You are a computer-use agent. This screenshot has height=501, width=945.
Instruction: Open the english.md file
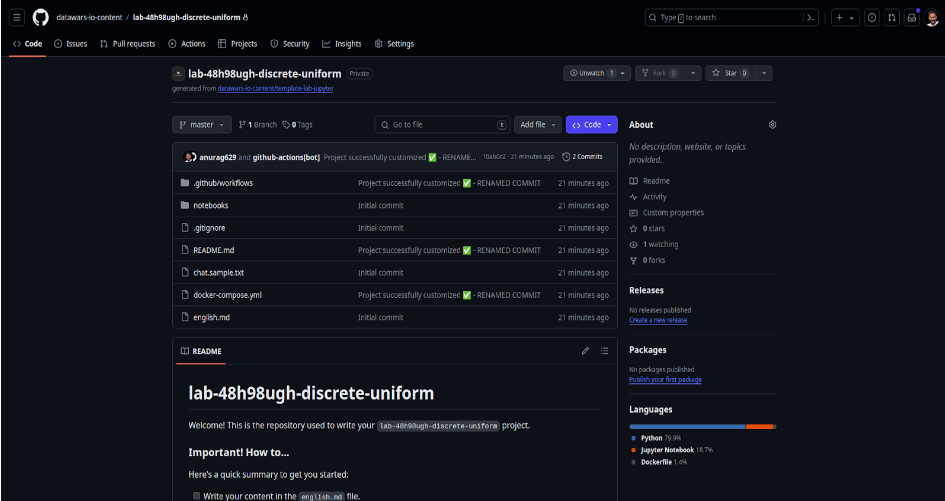211,317
